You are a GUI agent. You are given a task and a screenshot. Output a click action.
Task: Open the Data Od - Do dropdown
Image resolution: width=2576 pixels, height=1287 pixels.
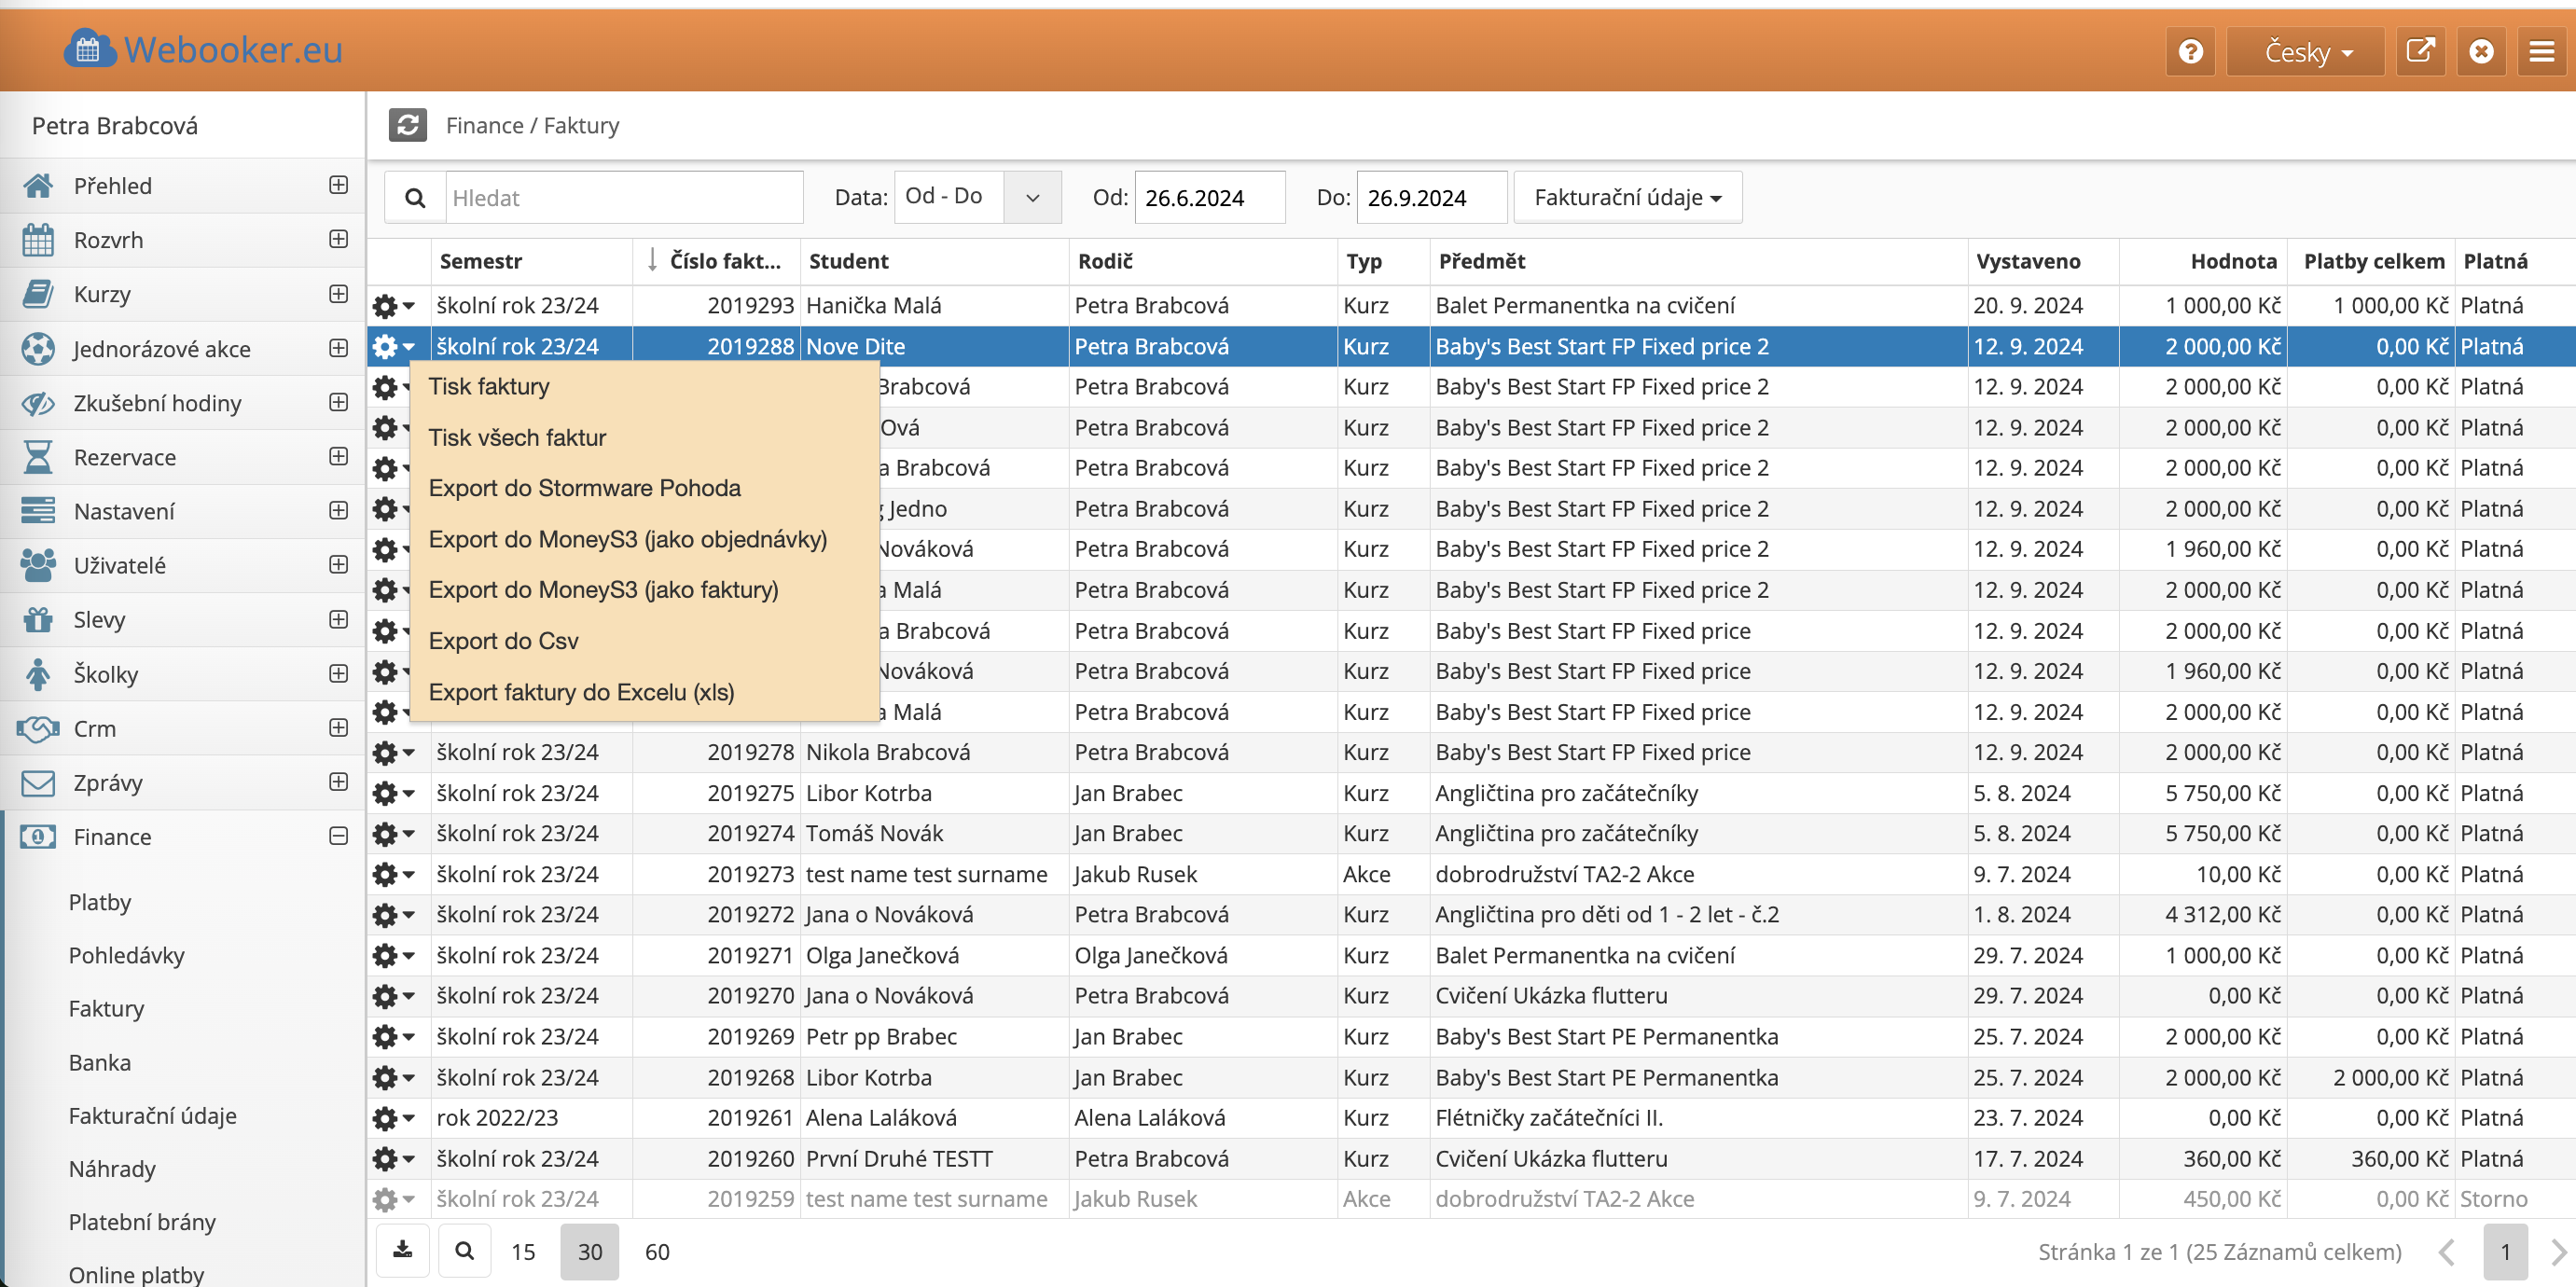point(1032,197)
